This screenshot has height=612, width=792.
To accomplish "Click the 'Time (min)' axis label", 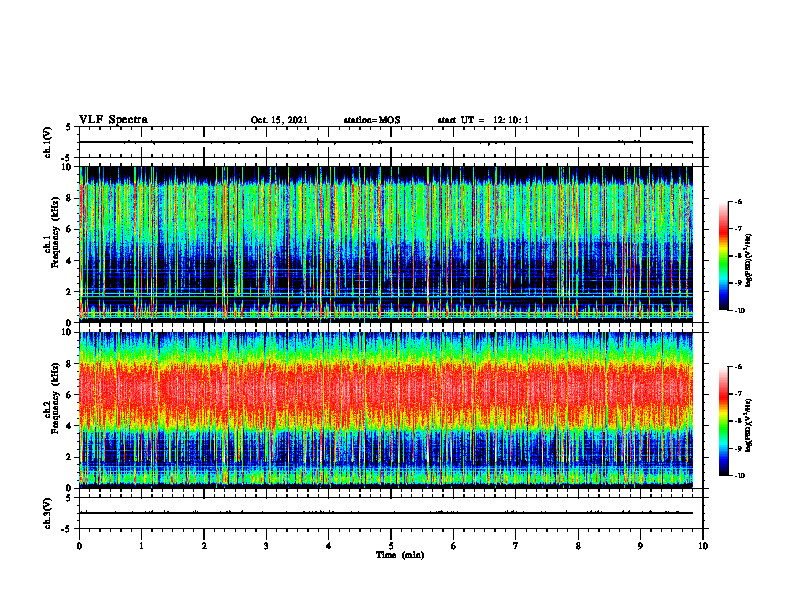I will pyautogui.click(x=400, y=555).
